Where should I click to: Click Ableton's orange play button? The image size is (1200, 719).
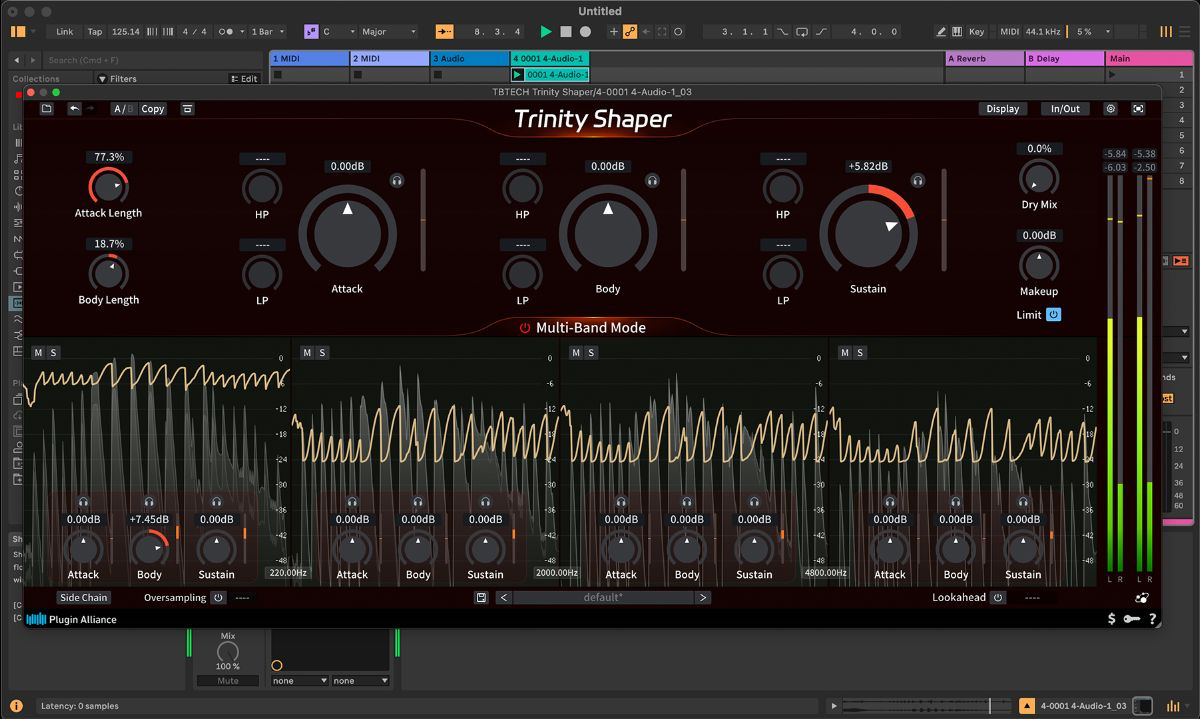pos(546,32)
